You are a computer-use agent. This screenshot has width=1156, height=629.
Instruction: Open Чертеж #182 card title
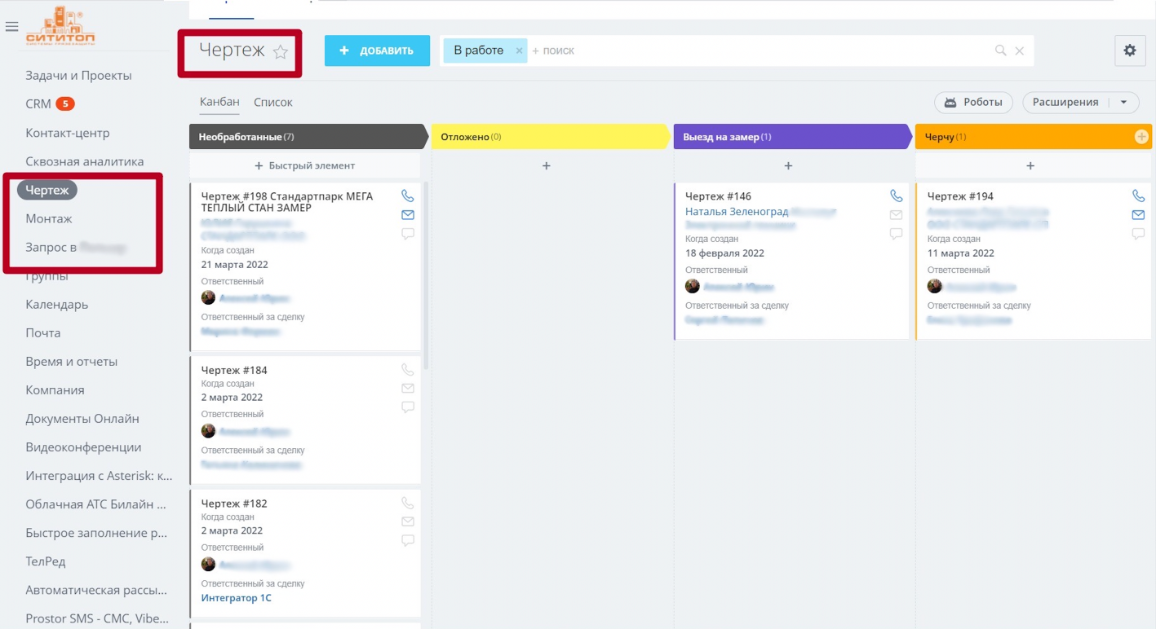[234, 504]
